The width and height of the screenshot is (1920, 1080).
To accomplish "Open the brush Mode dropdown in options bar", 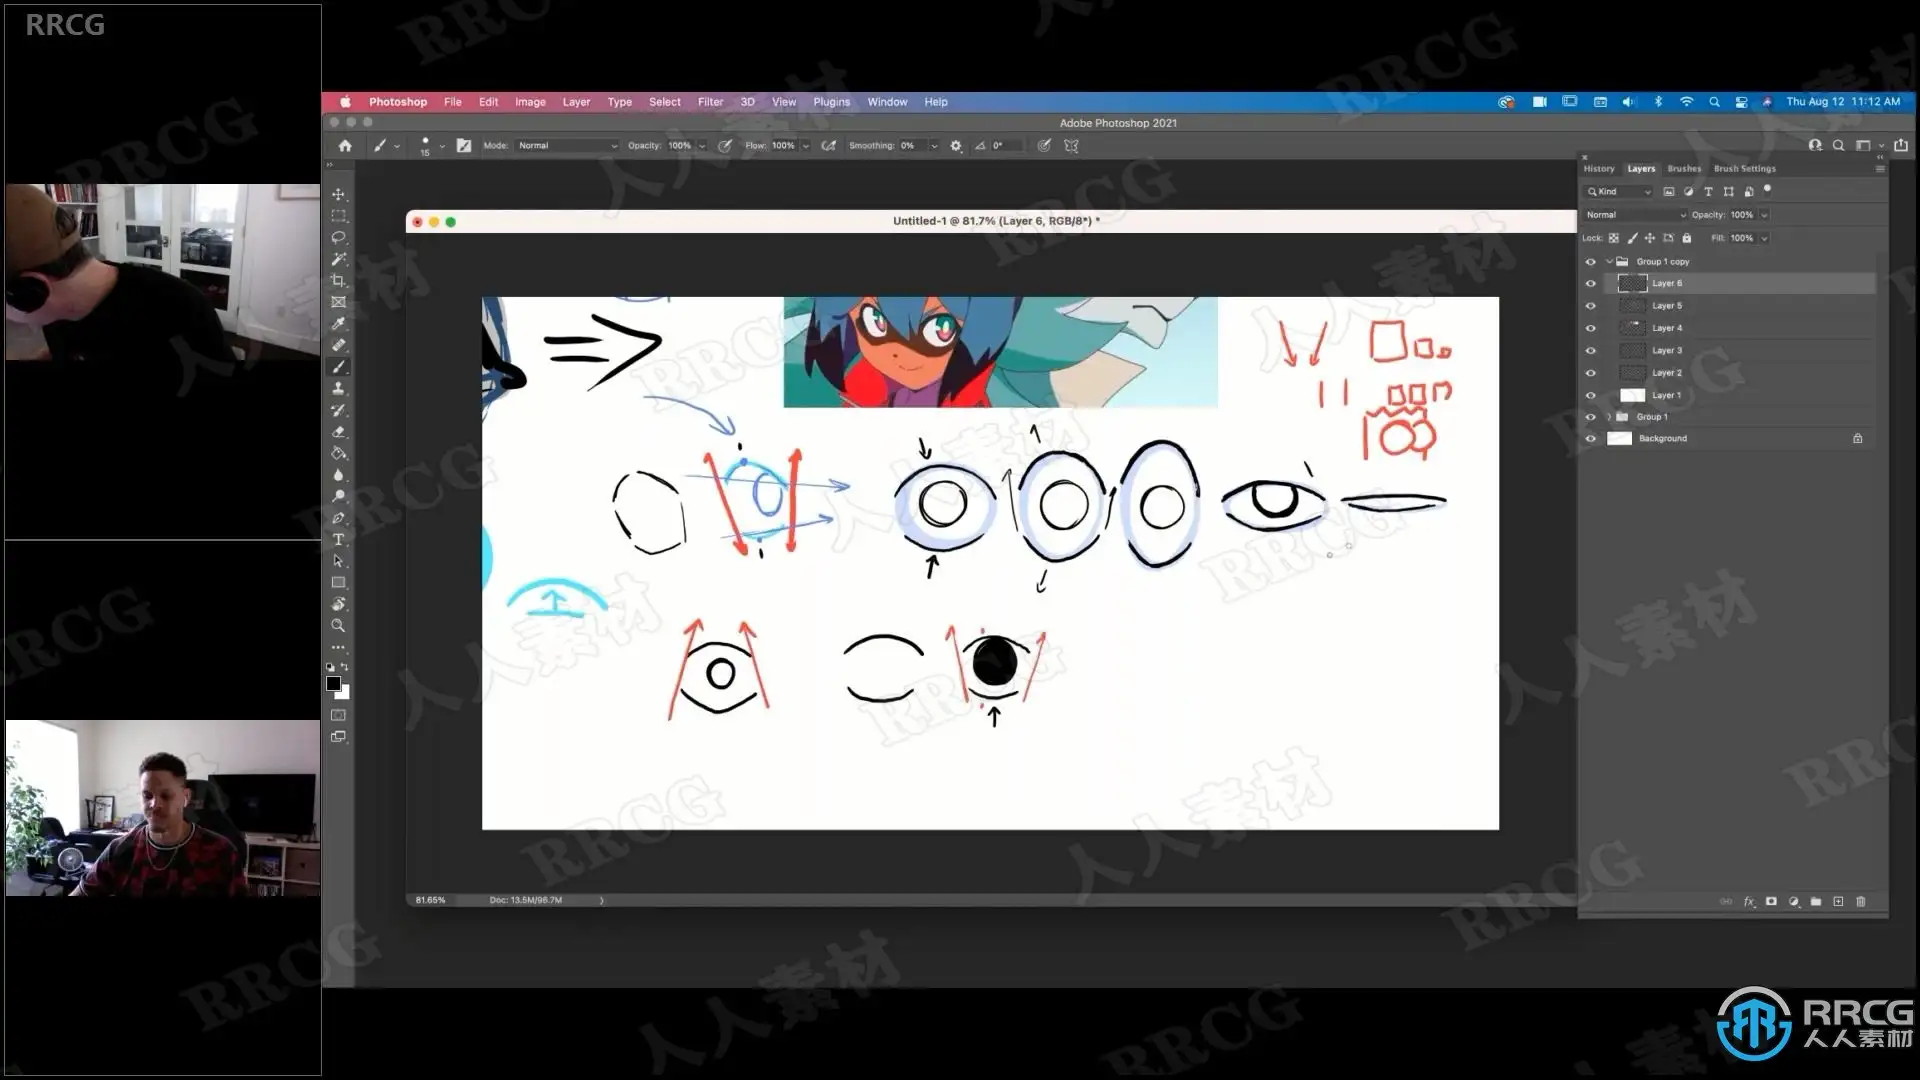I will [567, 146].
